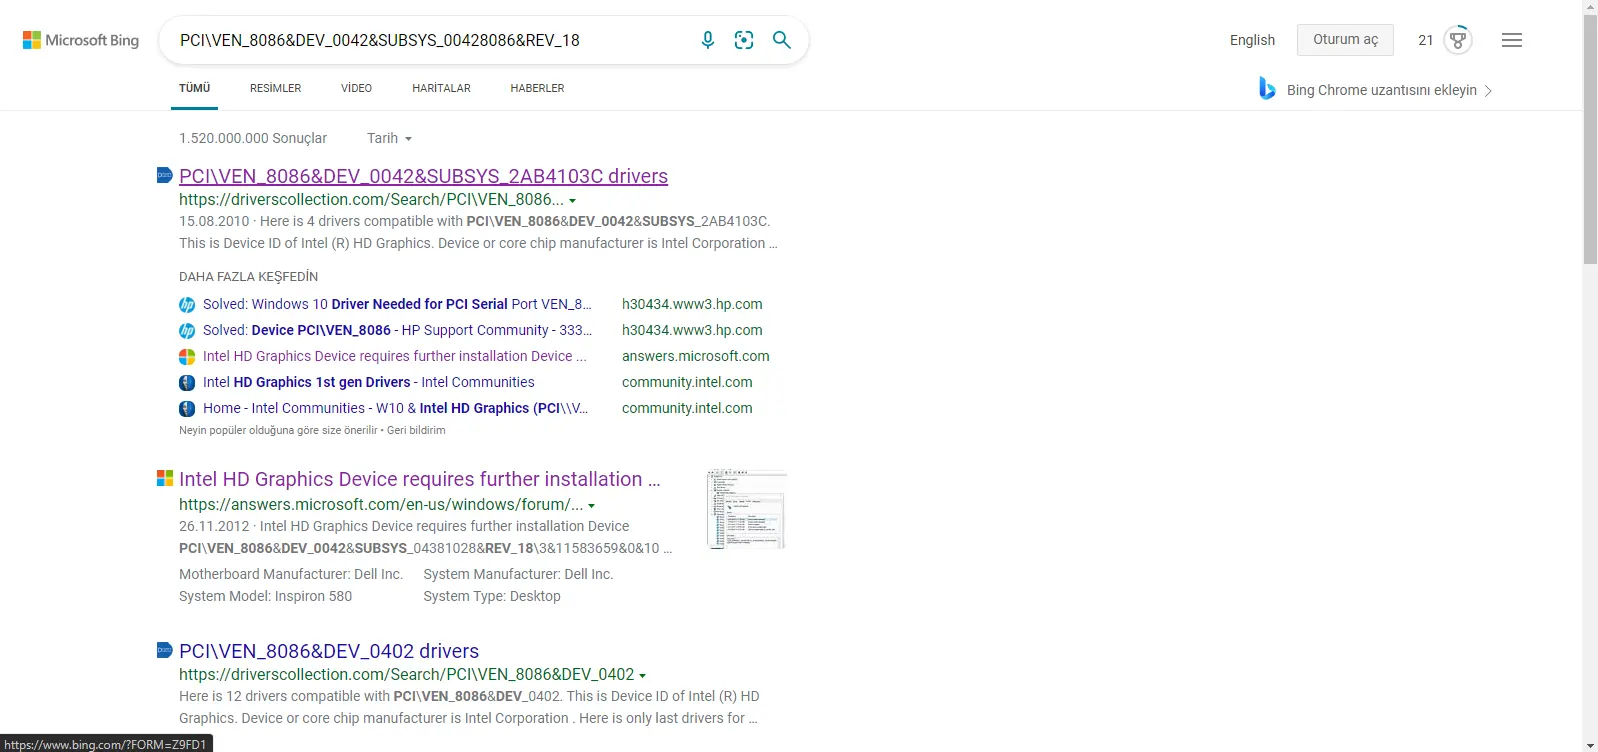1598x752 pixels.
Task: Open PCI\VEN_8086&DEV_0402 drivers result link
Action: pos(328,651)
